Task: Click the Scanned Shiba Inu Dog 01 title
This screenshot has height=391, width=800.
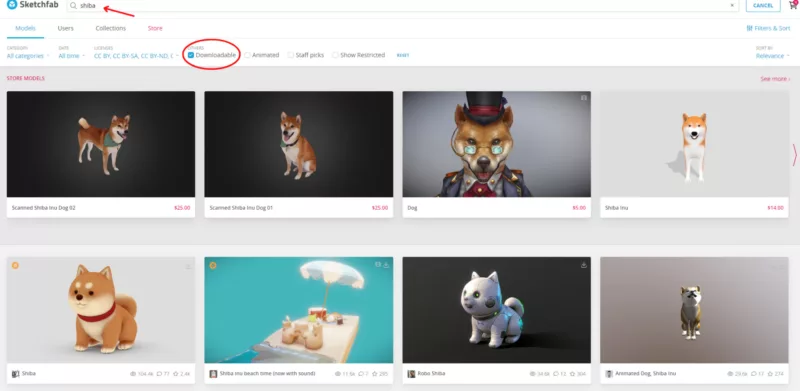Action: click(x=241, y=208)
